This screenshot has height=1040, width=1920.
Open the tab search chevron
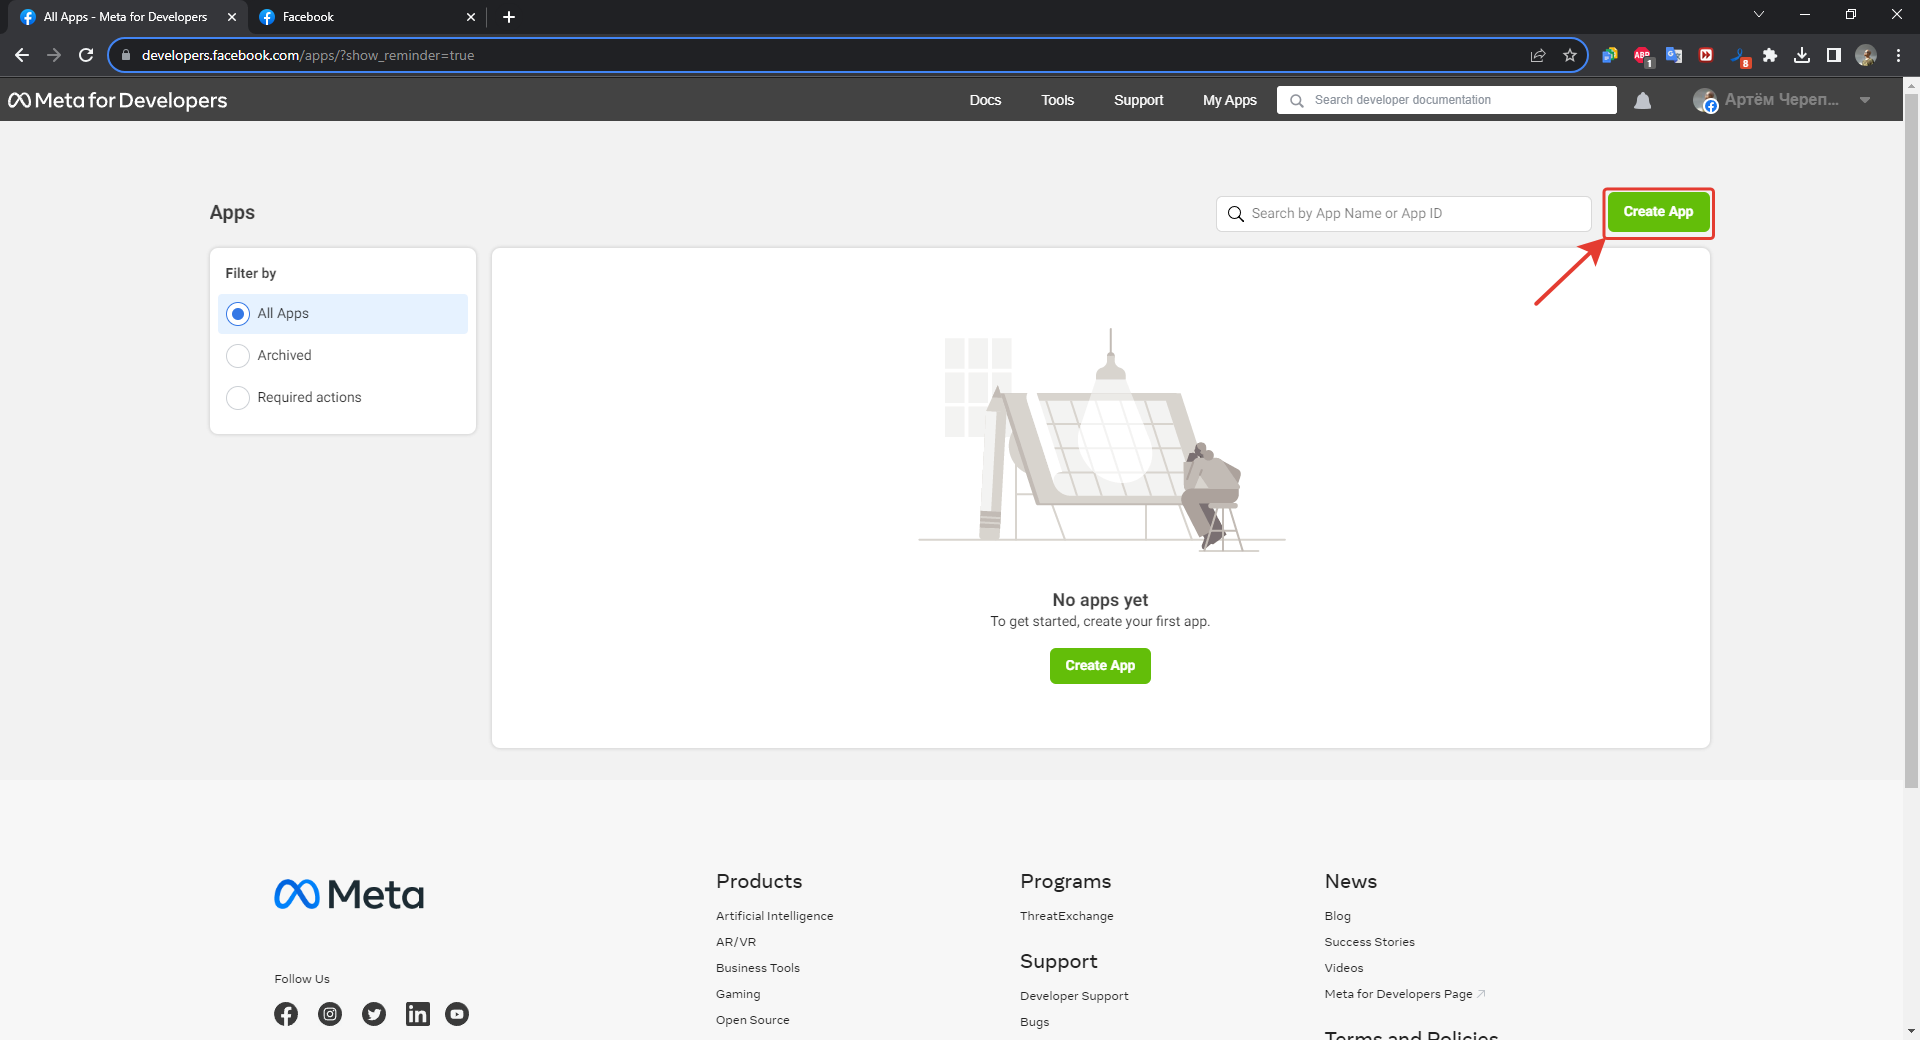pyautogui.click(x=1759, y=15)
